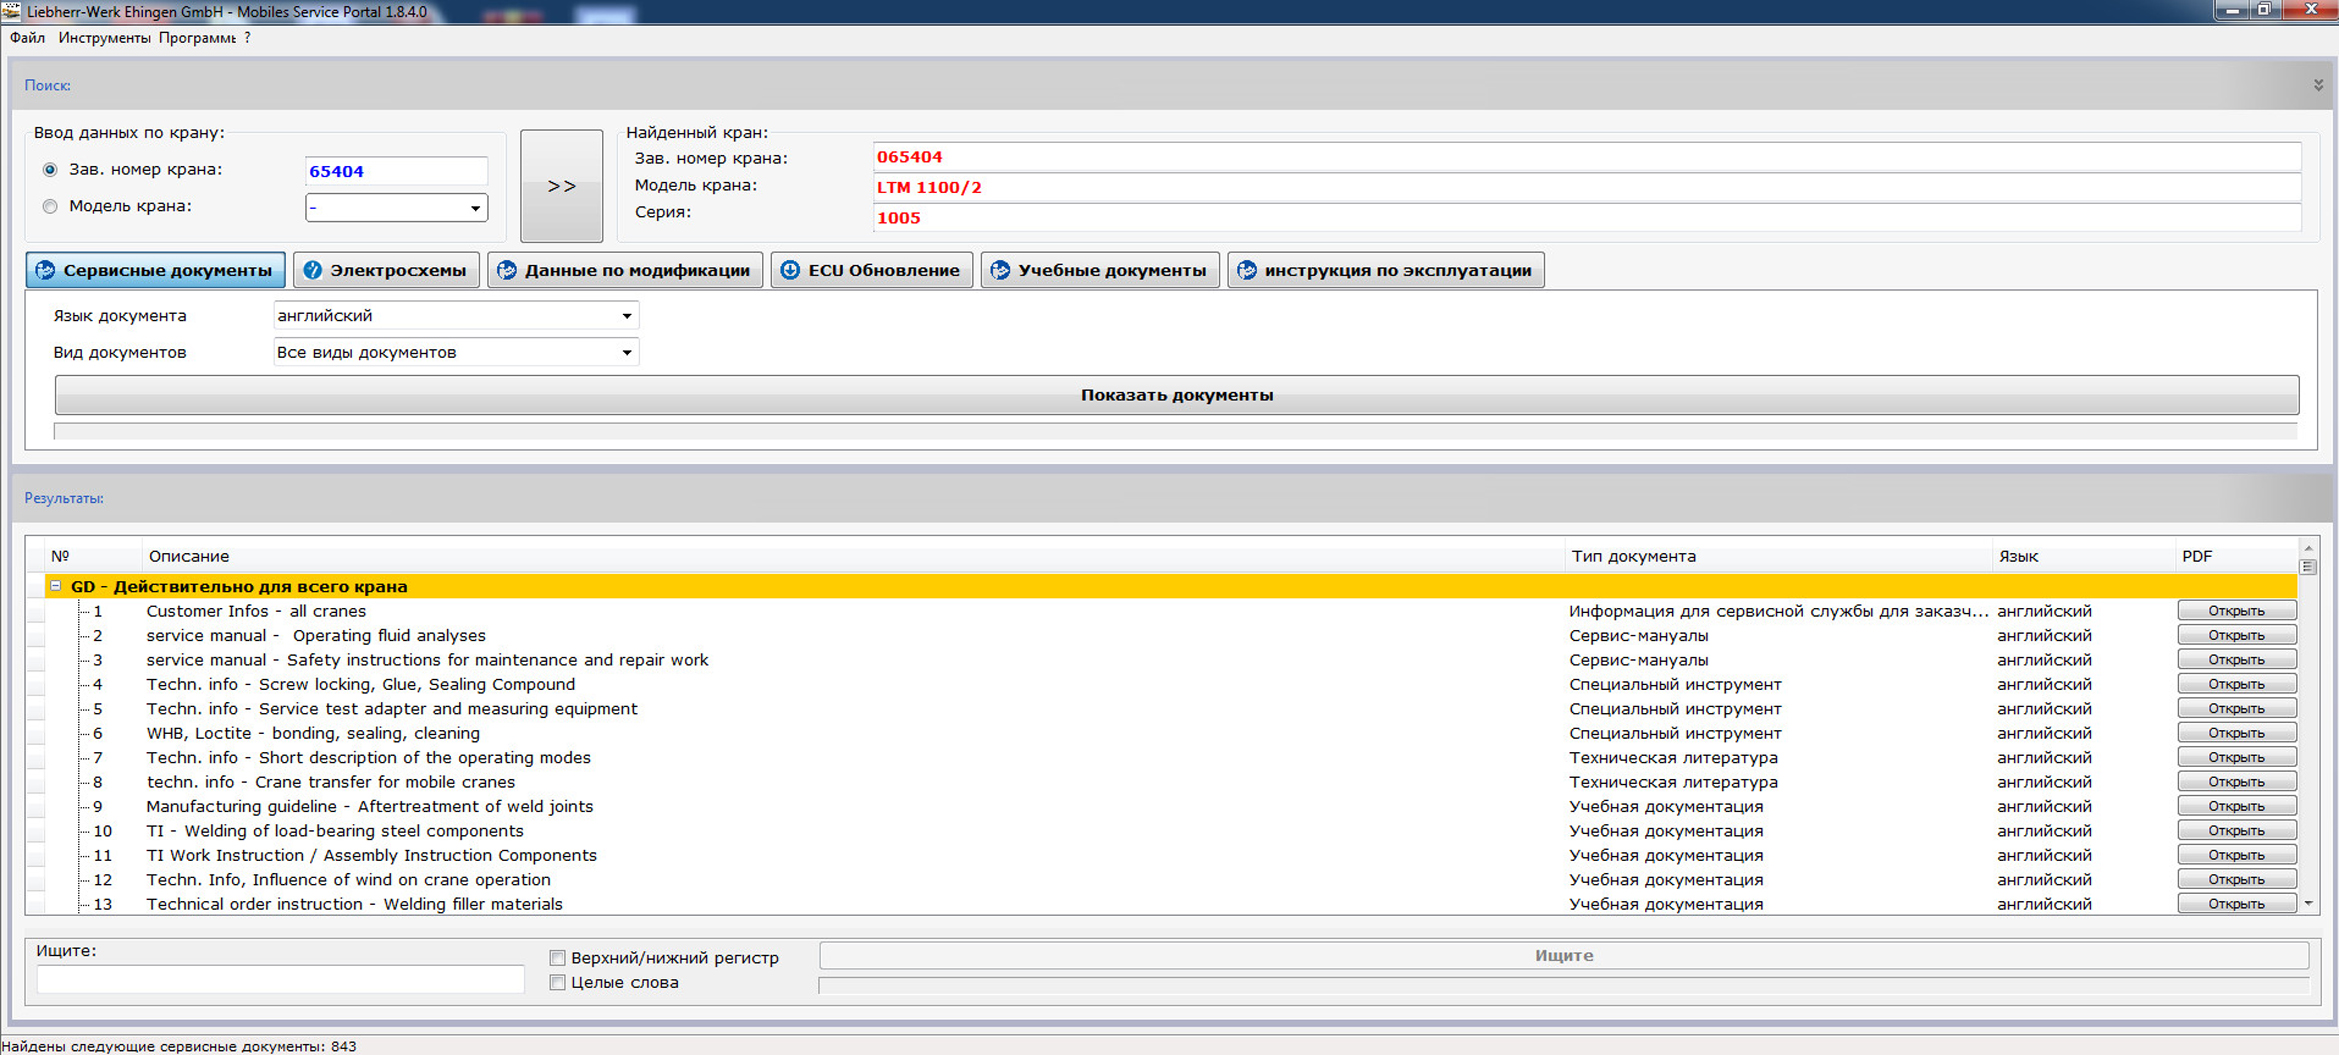Click the инструкция по эксплуатации icon
The image size is (2339, 1055).
1247,270
